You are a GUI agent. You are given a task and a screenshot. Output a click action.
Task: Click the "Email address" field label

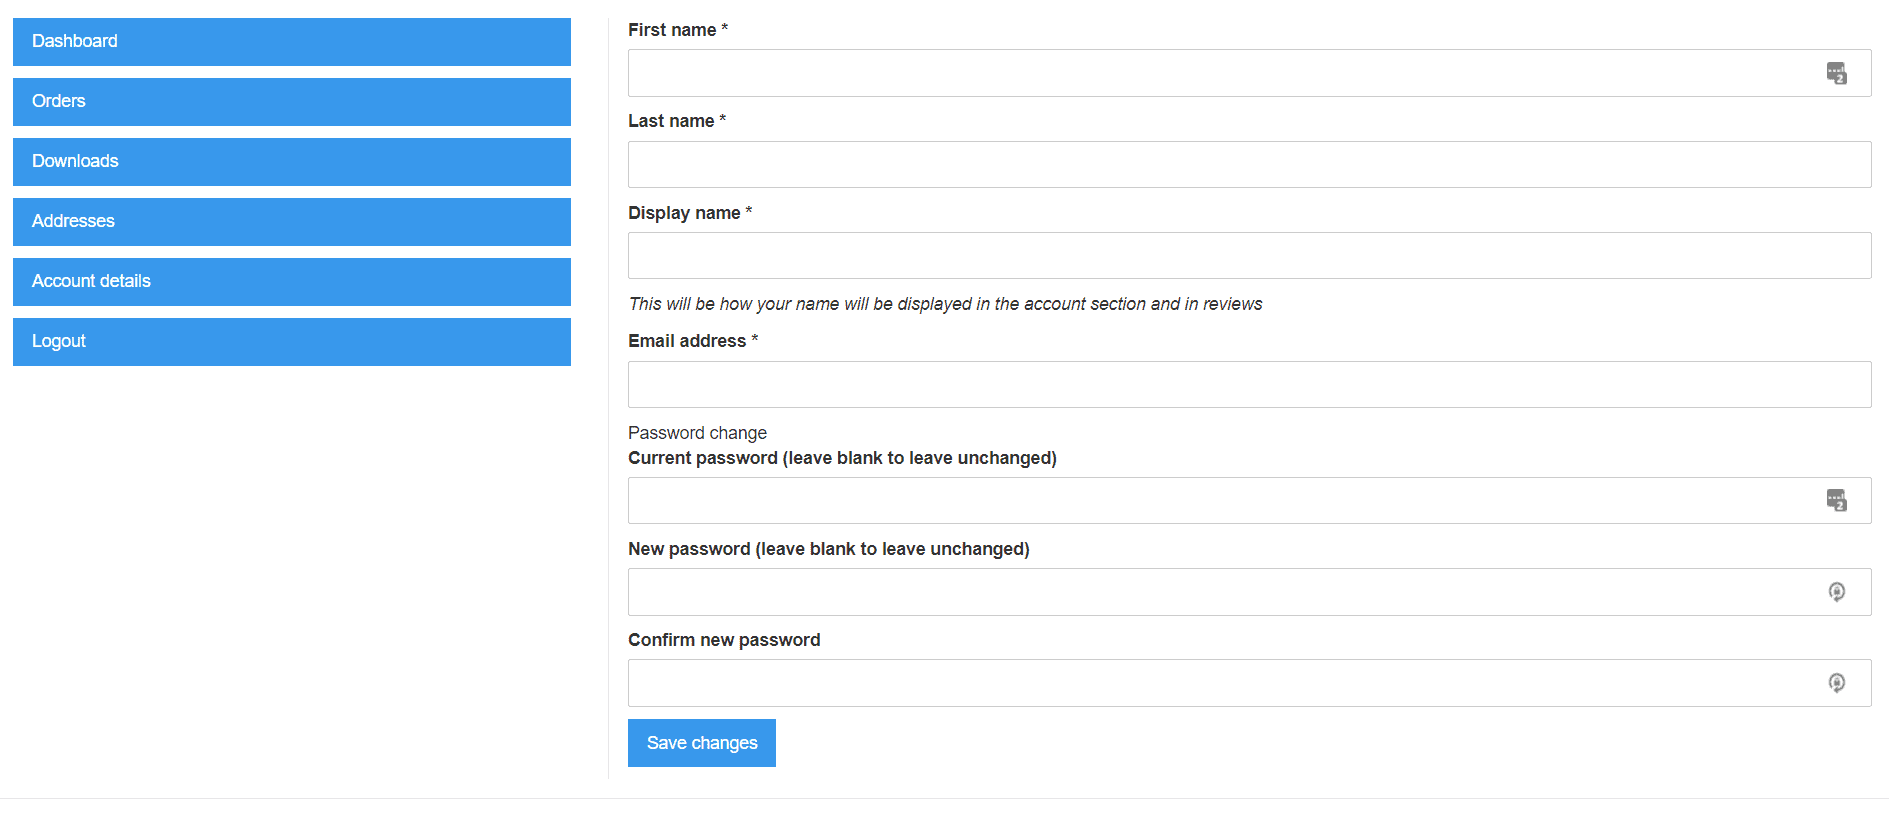687,341
